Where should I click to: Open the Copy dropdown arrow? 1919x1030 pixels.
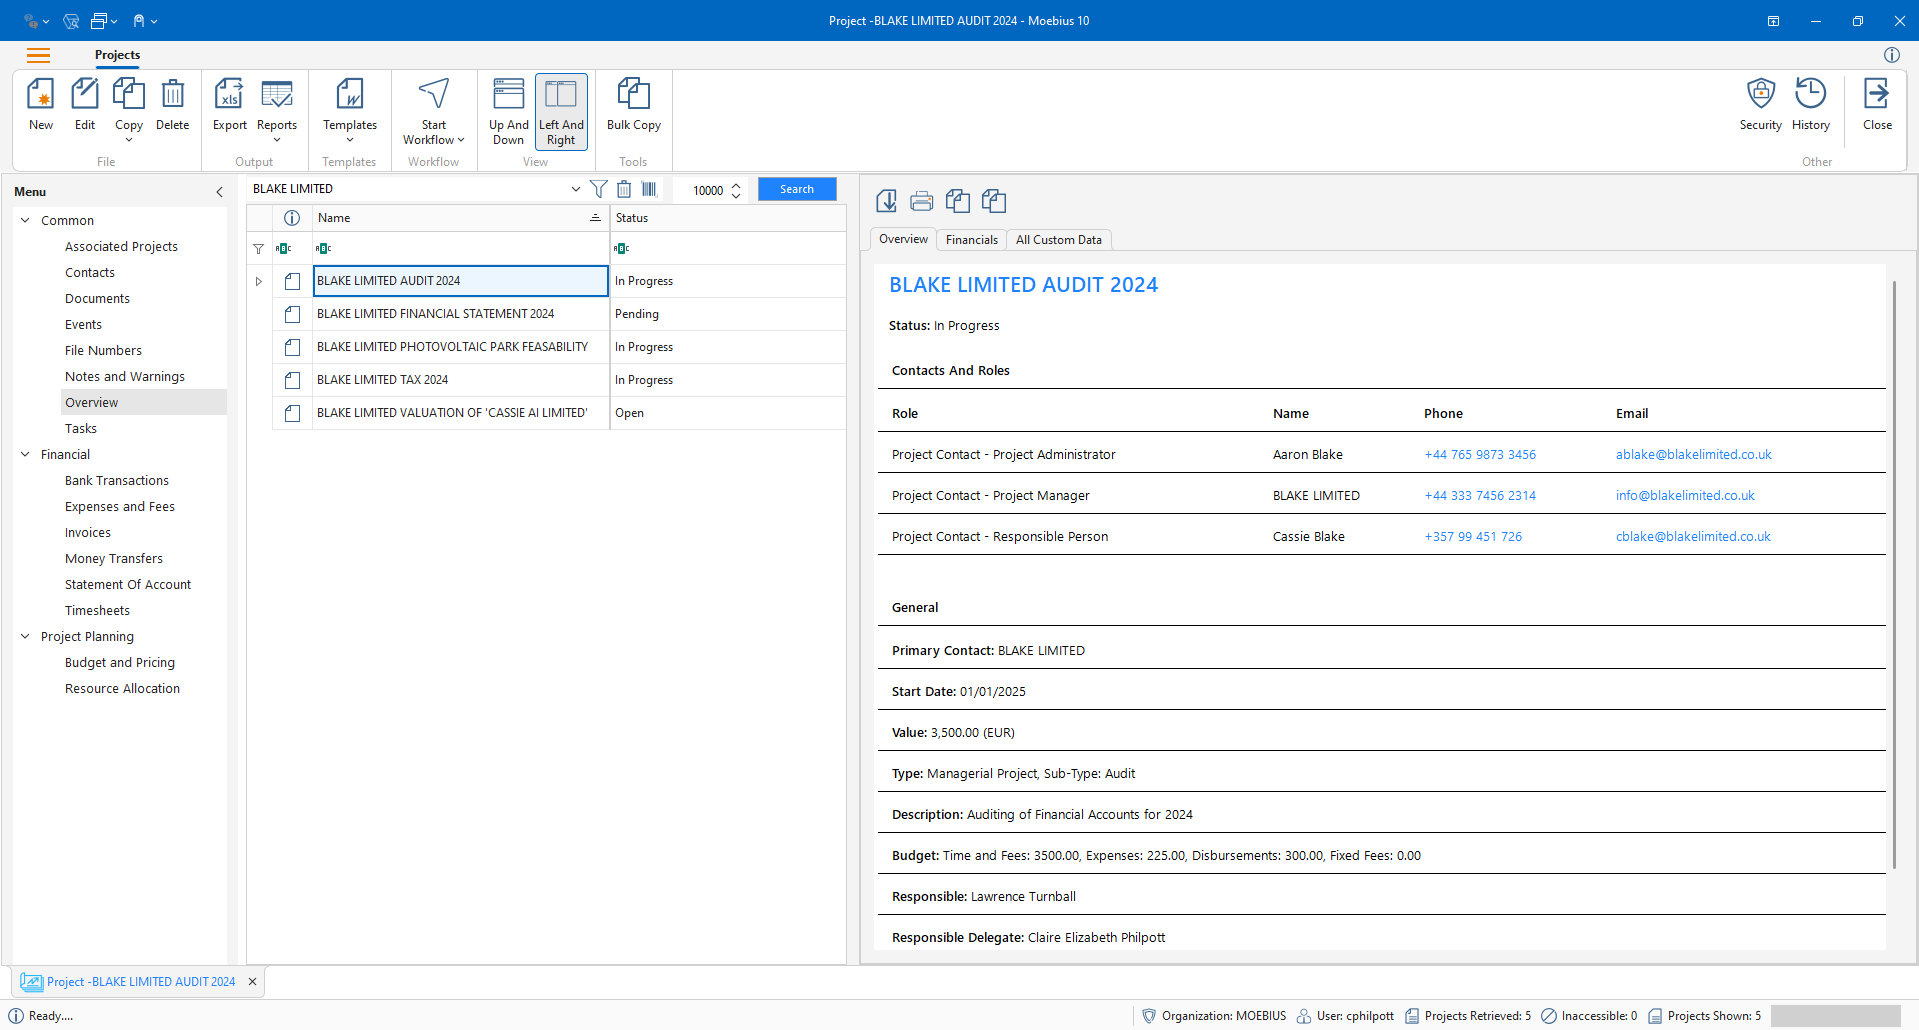coord(129,140)
